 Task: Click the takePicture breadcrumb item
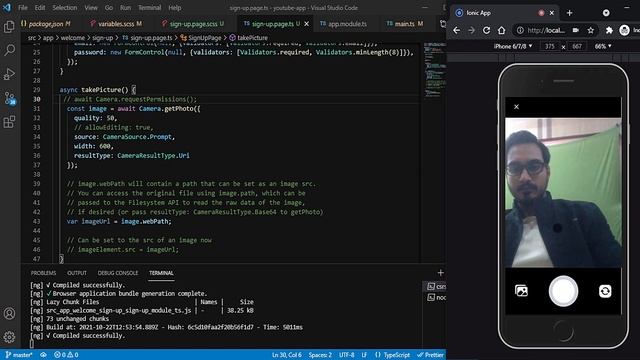pyautogui.click(x=248, y=38)
